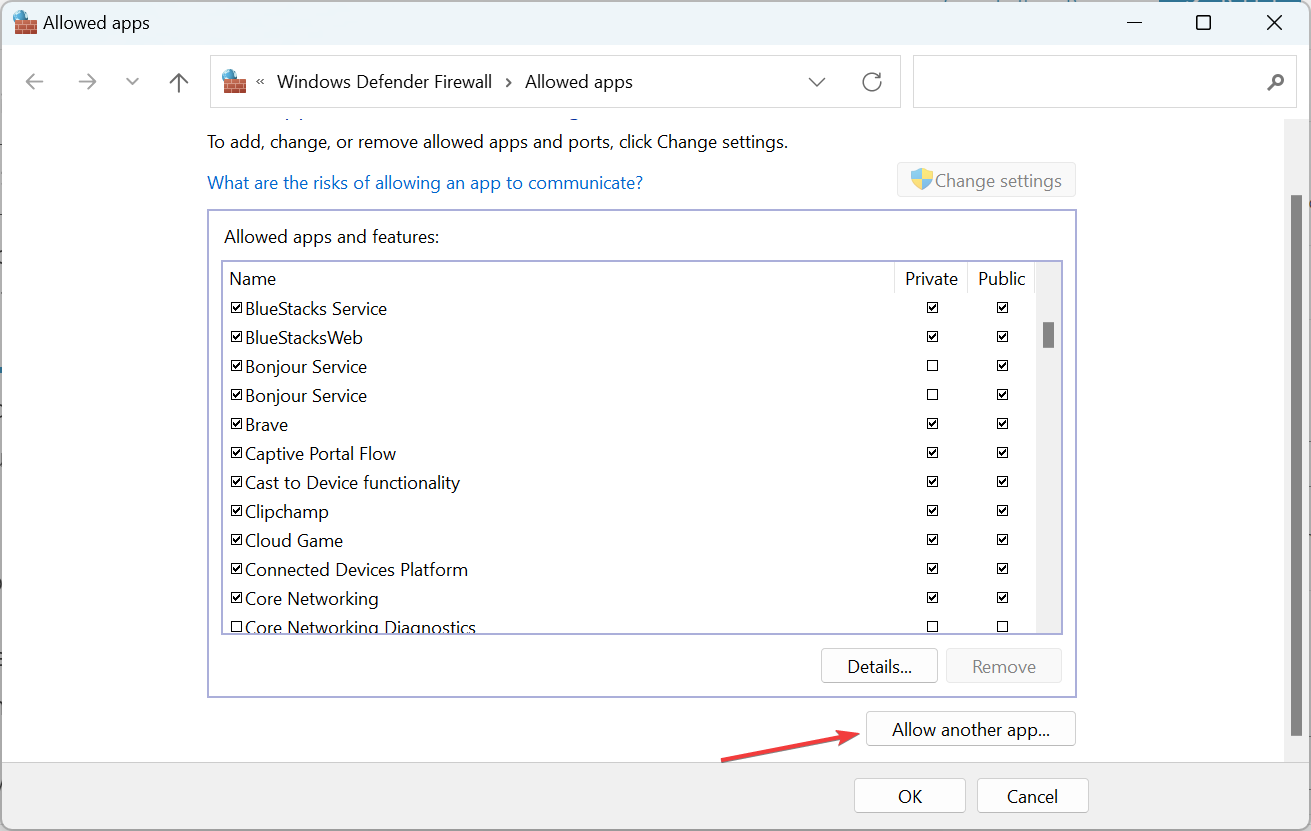This screenshot has height=831, width=1311.
Task: Click the Allowed apps title bar icon
Action: 25,22
